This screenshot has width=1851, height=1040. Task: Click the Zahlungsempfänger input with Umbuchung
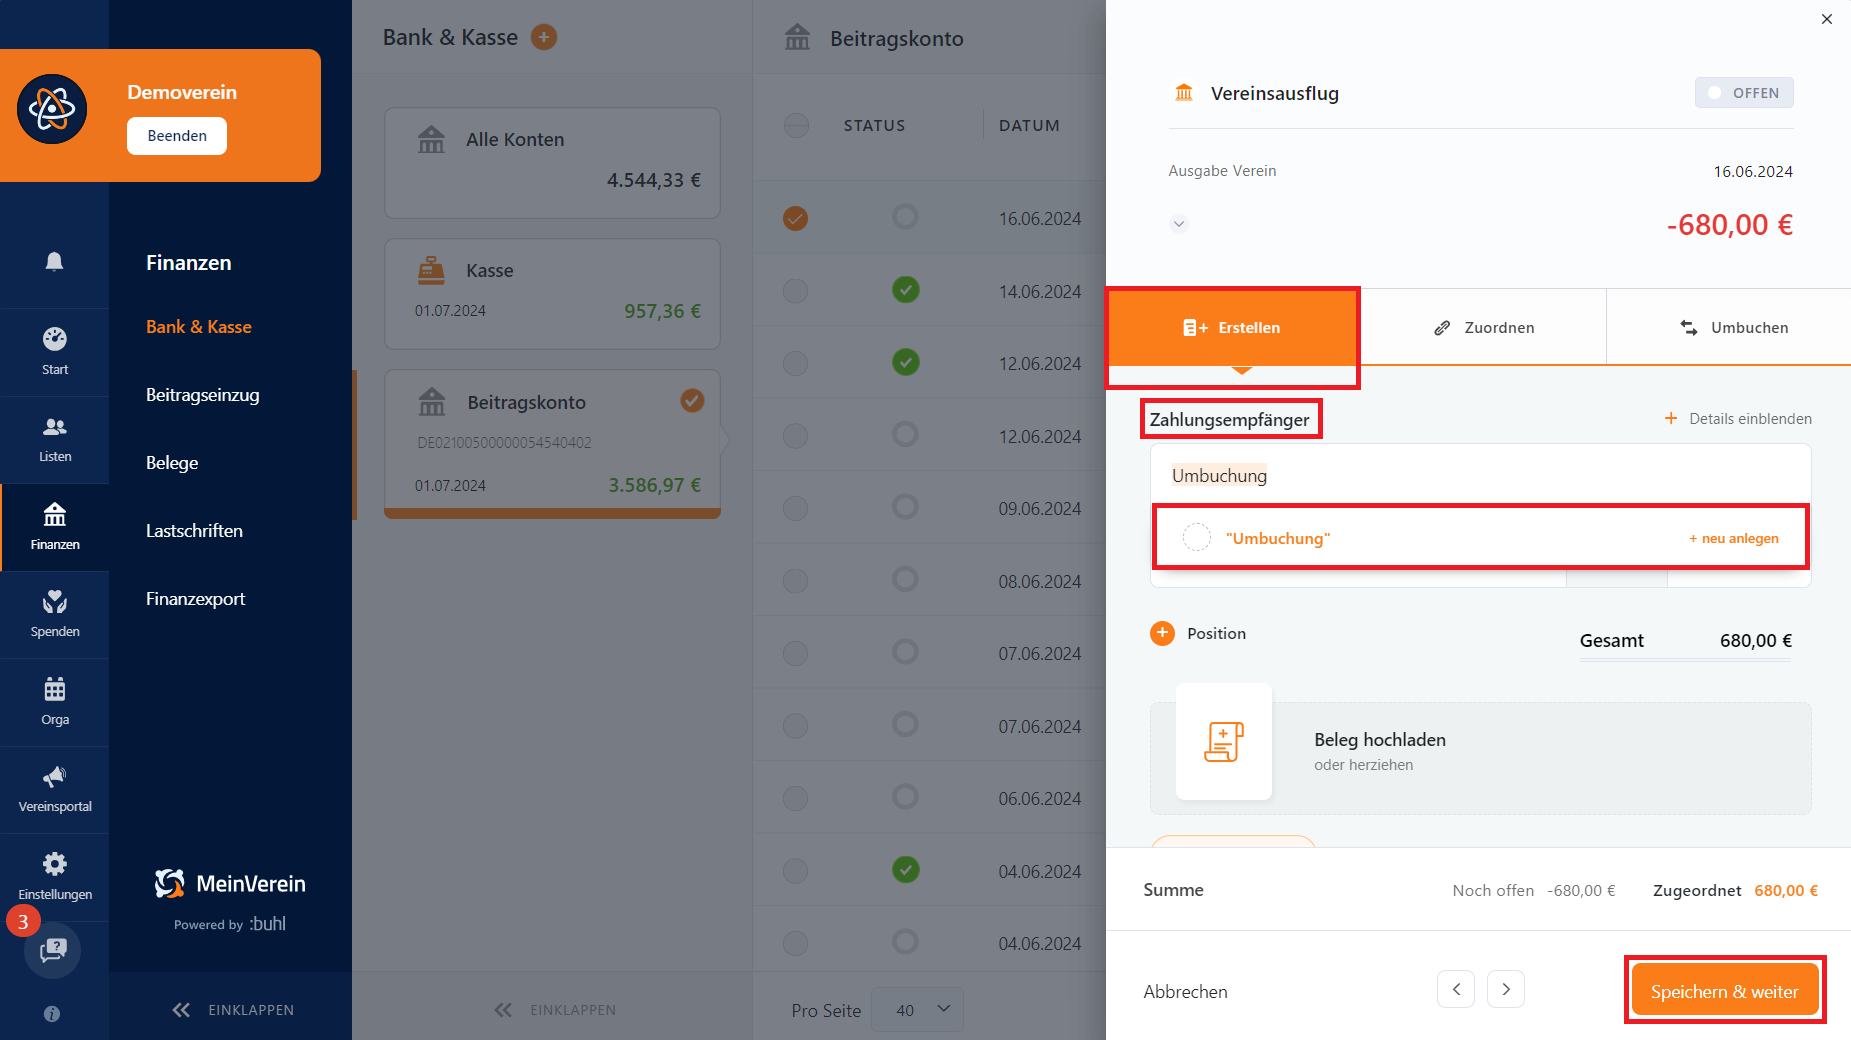(1481, 476)
